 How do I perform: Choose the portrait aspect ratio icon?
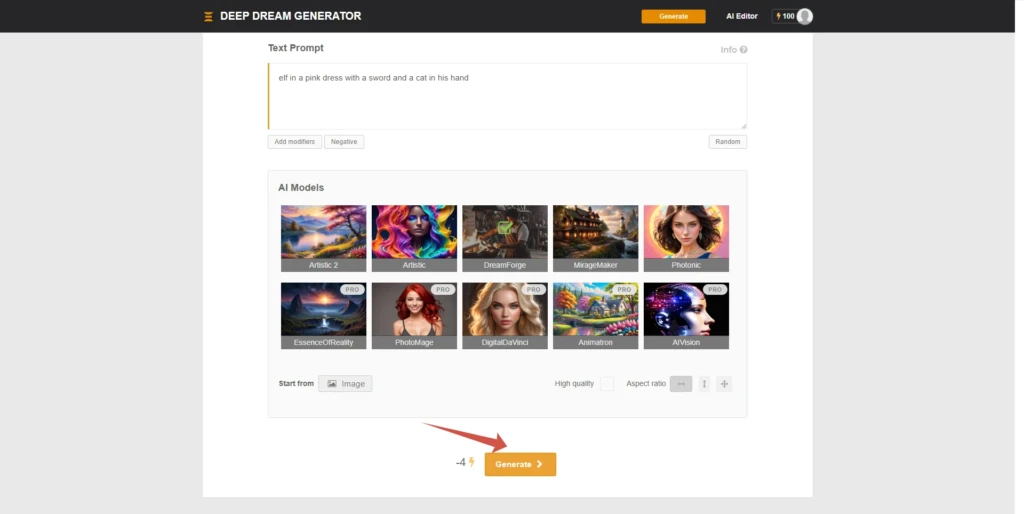tap(704, 383)
